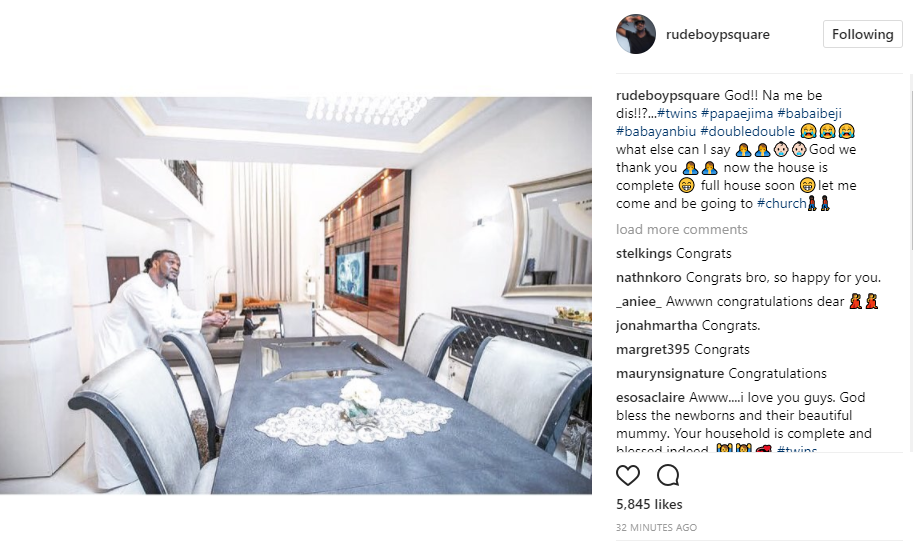Click the comment speech bubble icon
This screenshot has height=552, width=913.
tap(668, 476)
